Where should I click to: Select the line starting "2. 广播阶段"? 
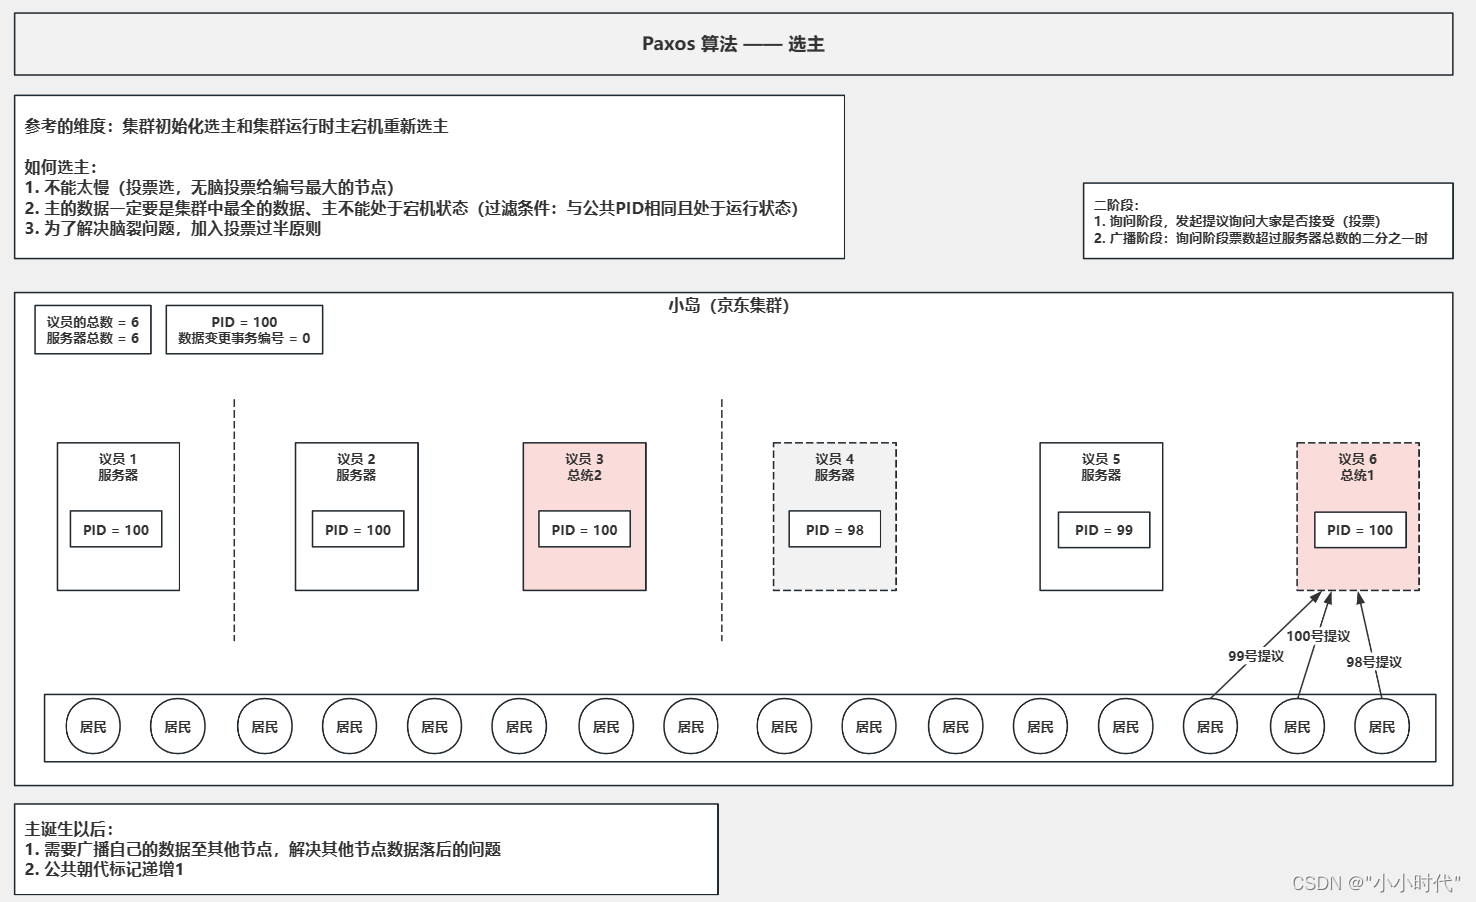point(1260,238)
